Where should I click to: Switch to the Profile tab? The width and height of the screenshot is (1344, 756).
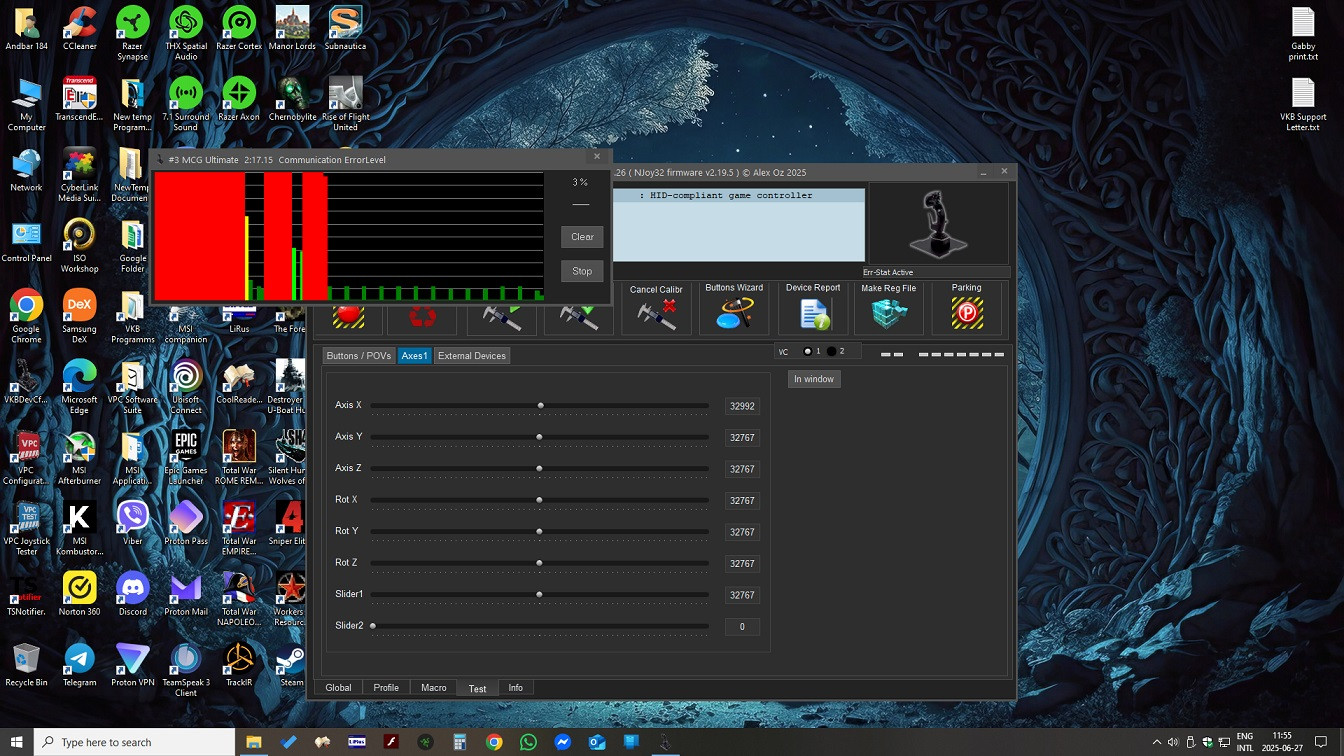coord(386,688)
